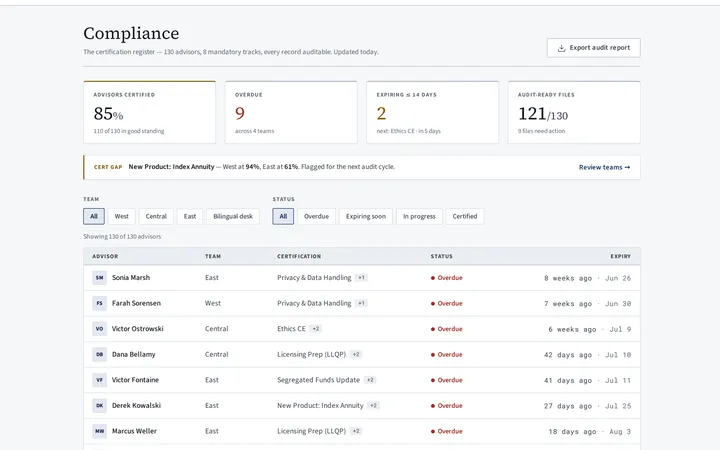Open Dana Bellamy advisor name
Screen dimensions: 720x450
coord(134,354)
